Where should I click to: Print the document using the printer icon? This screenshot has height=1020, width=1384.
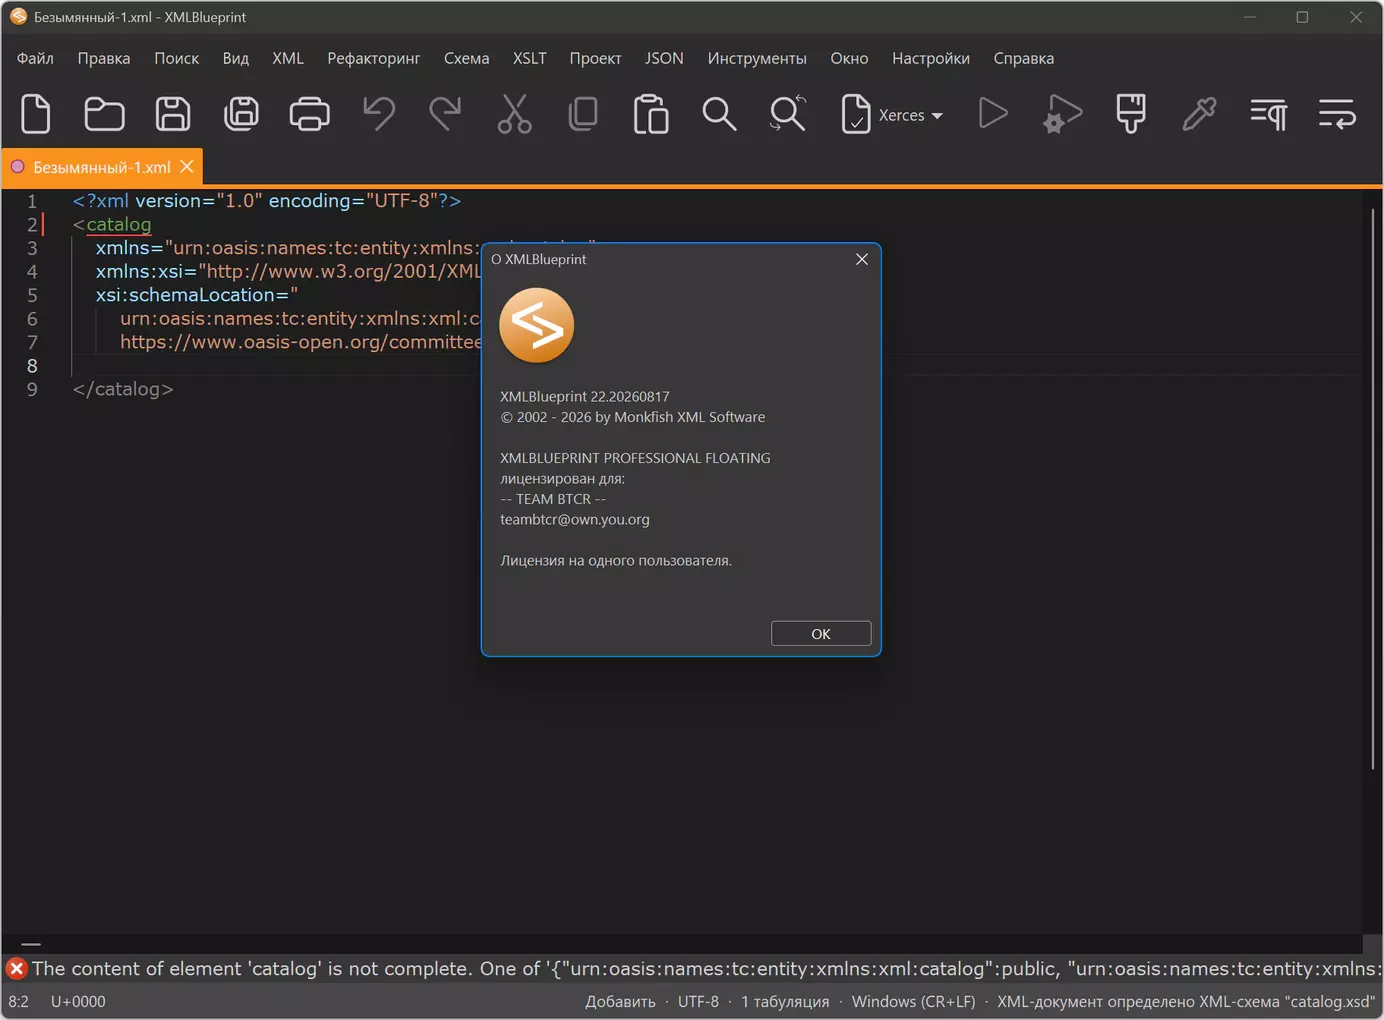[309, 114]
